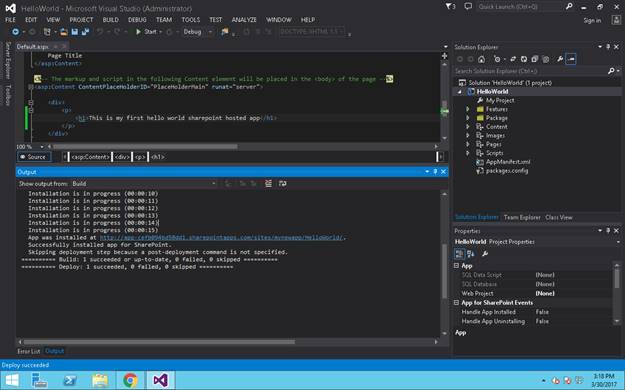The width and height of the screenshot is (625, 390).
Task: Click the Windows Start button
Action: coord(12,380)
